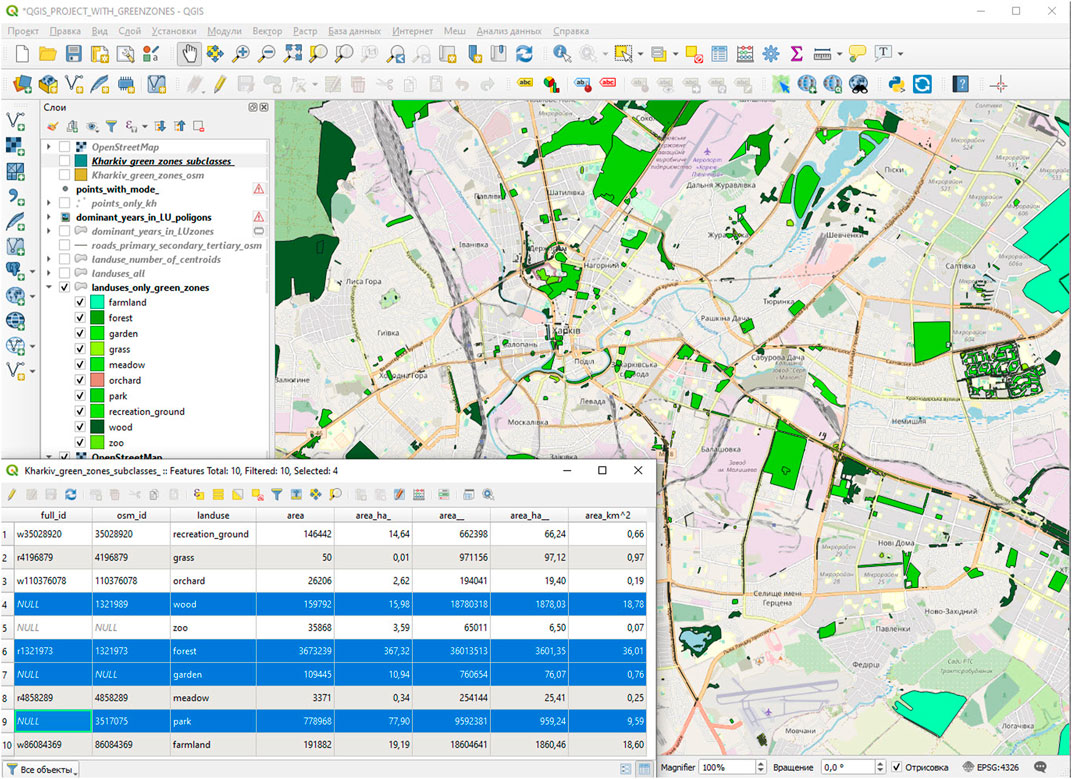The width and height of the screenshot is (1072, 779).
Task: Open the Проект menu
Action: (x=23, y=31)
